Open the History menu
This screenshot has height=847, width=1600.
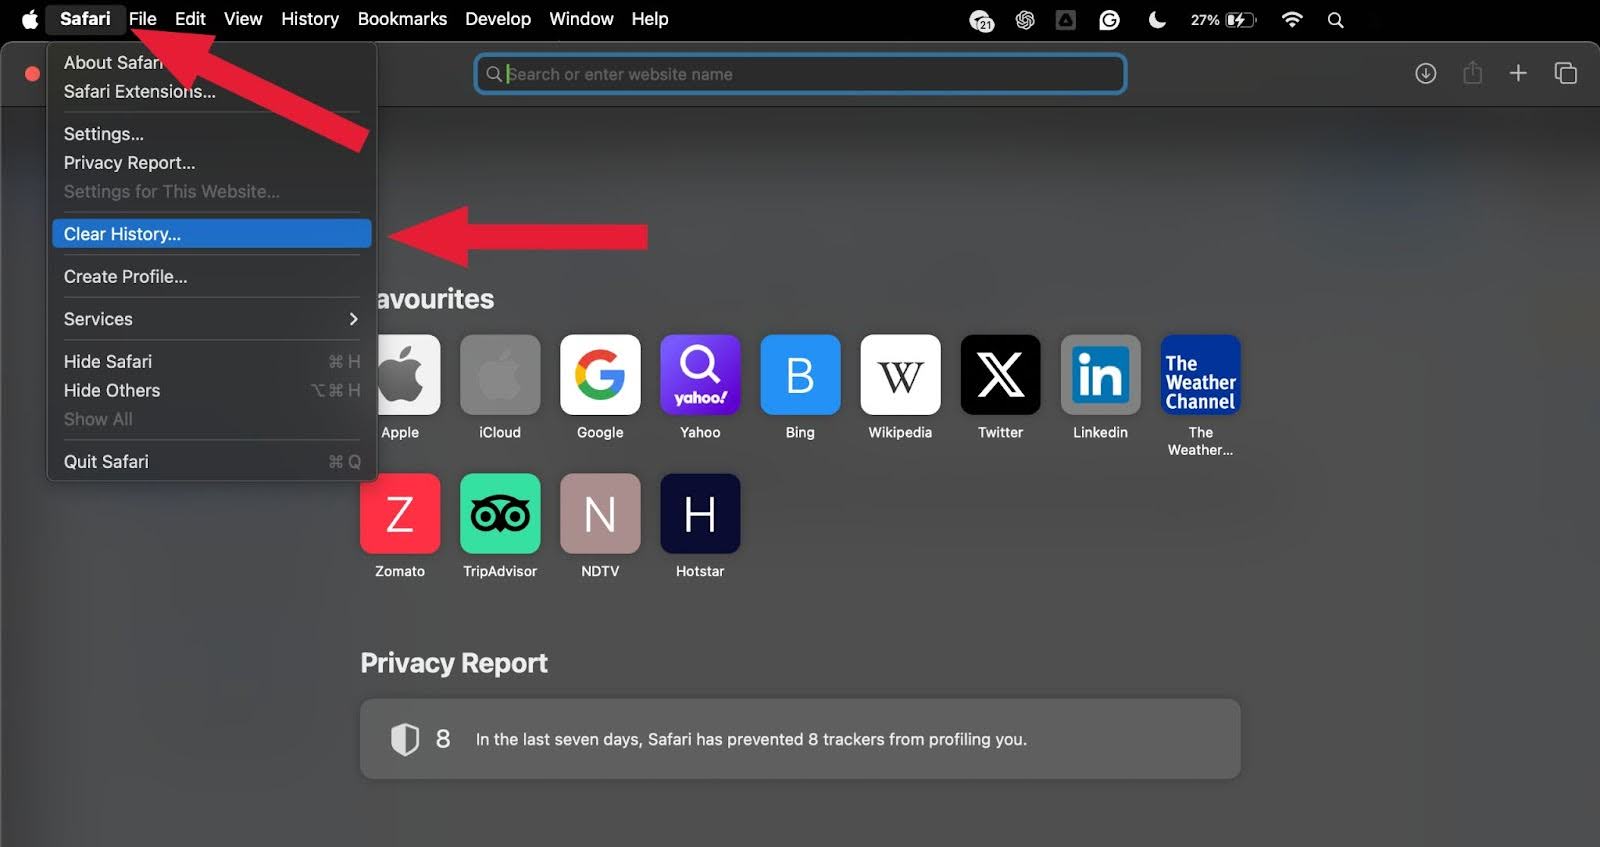click(x=310, y=19)
